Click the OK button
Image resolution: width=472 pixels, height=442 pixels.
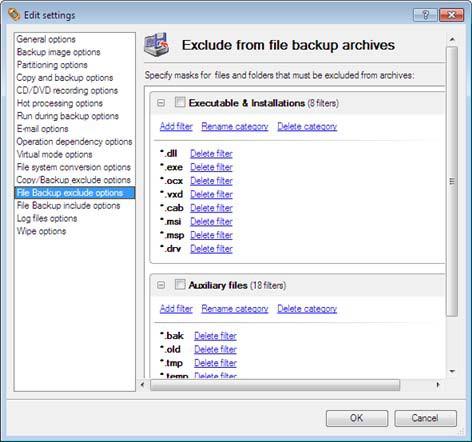tap(357, 418)
